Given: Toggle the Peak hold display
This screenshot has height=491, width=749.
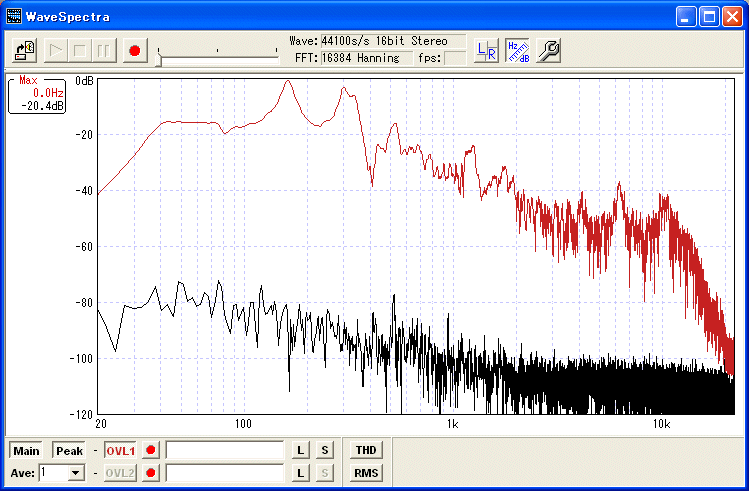Looking at the screenshot, I should point(69,451).
